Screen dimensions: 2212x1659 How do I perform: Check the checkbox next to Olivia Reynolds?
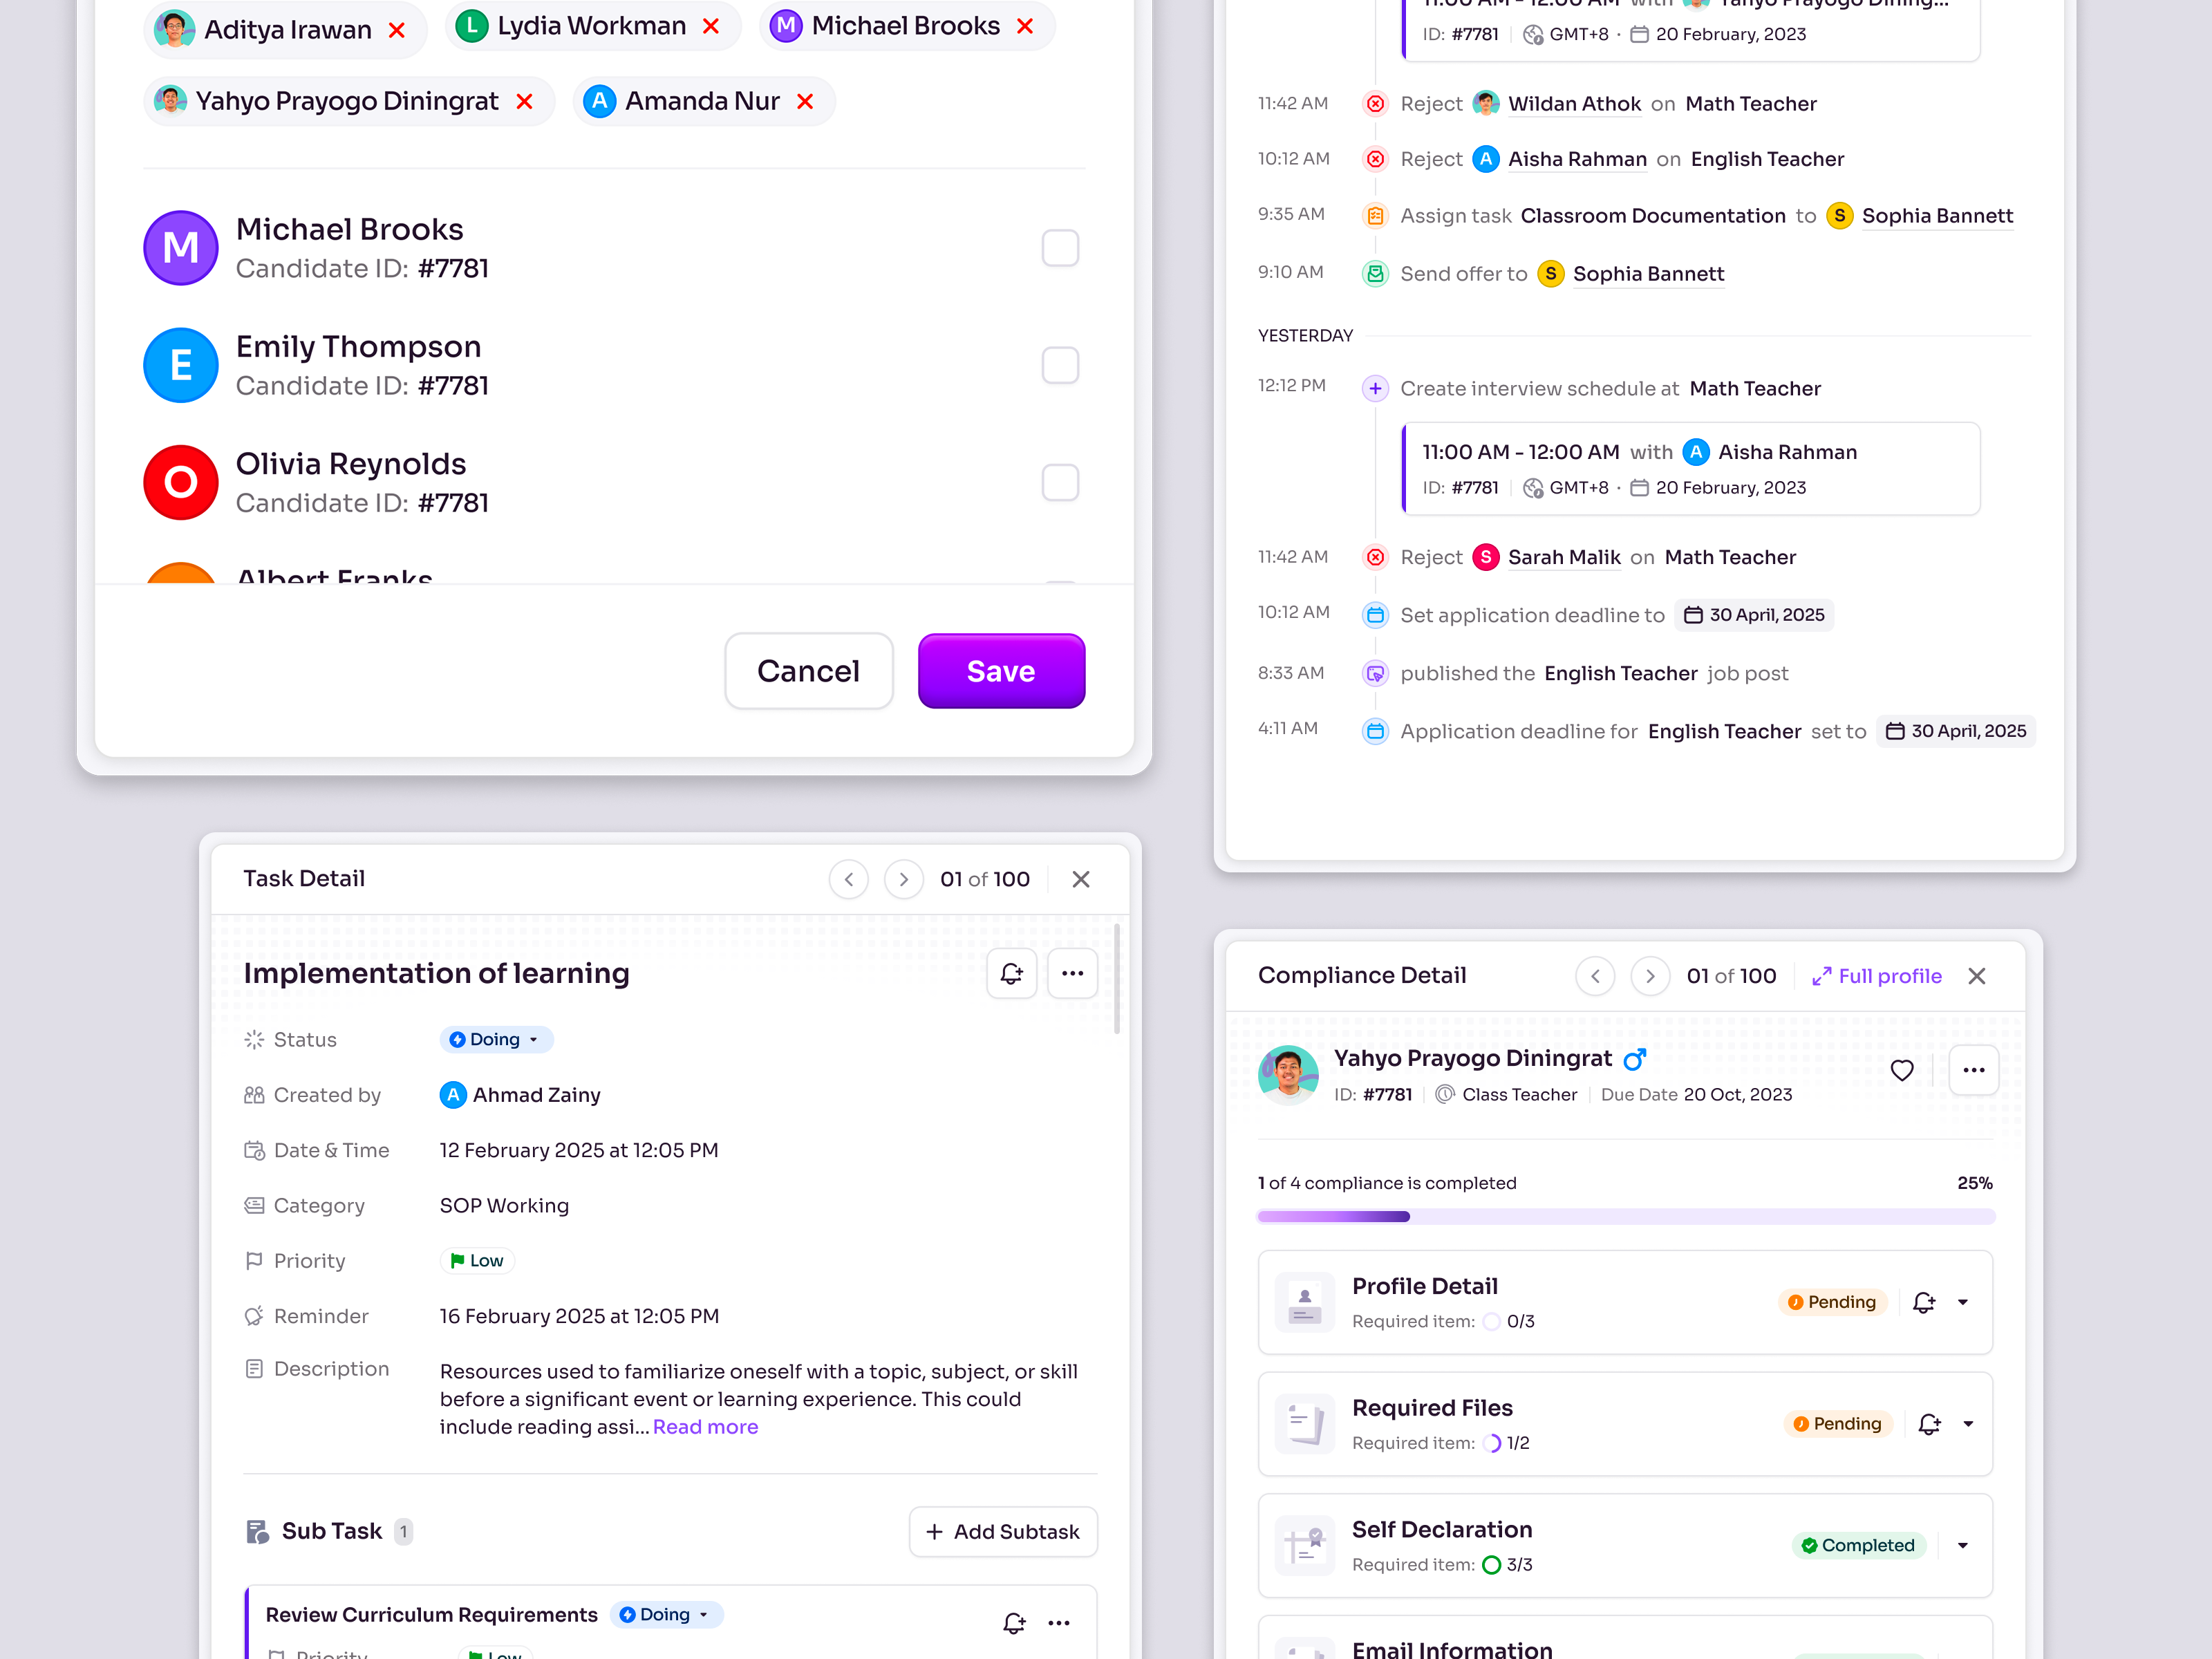click(1060, 482)
